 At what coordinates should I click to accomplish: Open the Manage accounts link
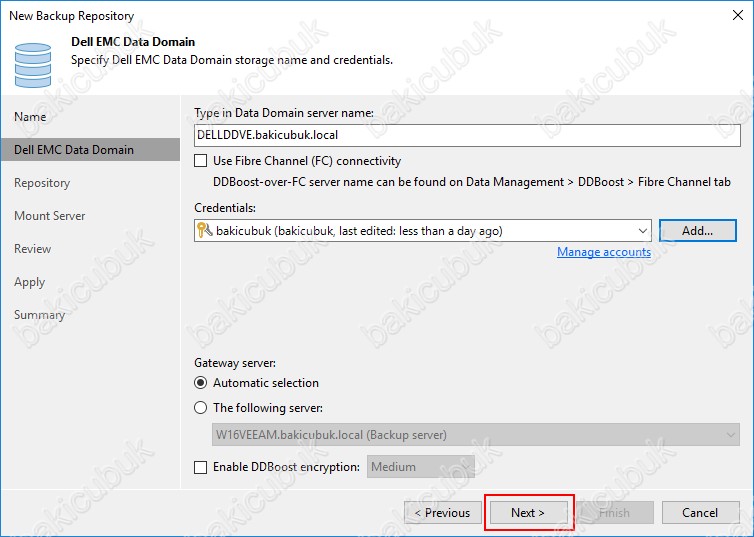pos(604,252)
